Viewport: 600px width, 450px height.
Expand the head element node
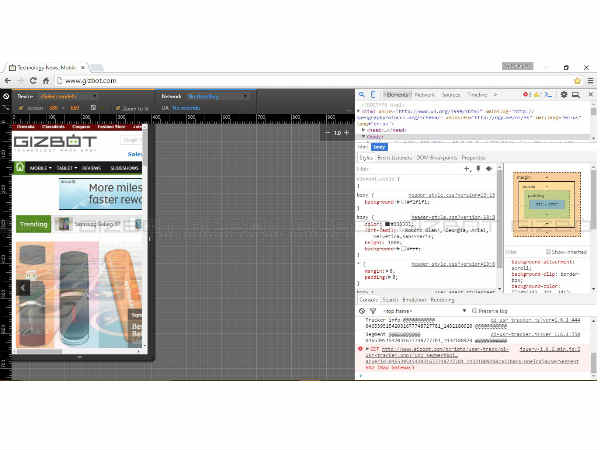point(363,130)
